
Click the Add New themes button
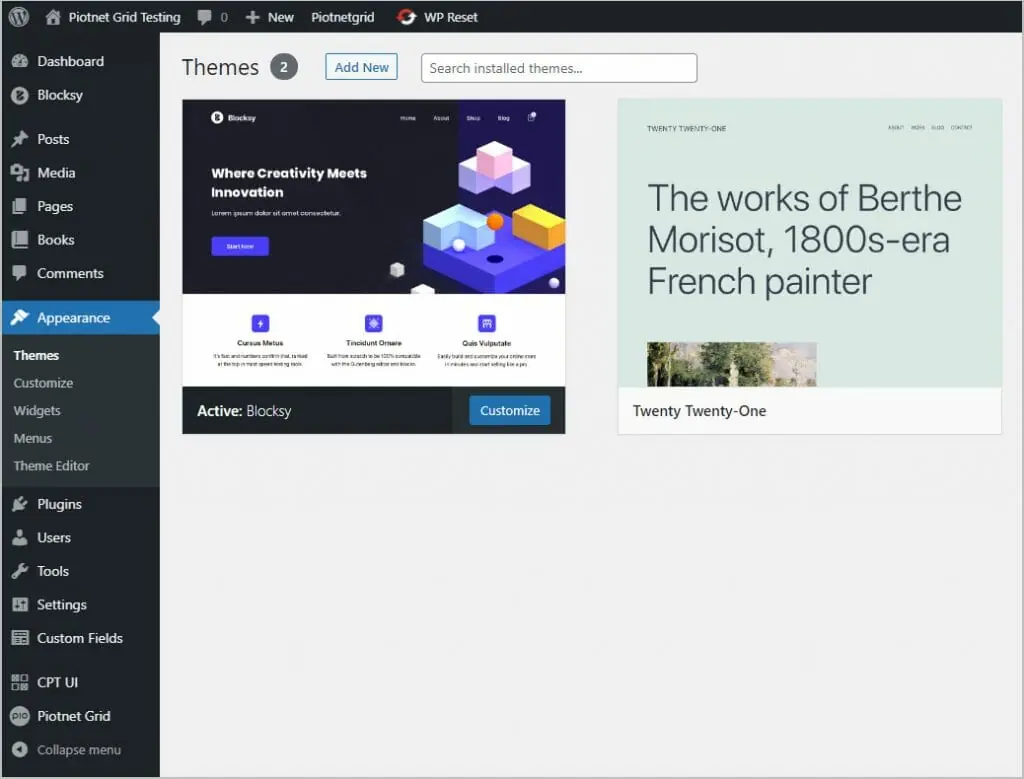coord(361,67)
